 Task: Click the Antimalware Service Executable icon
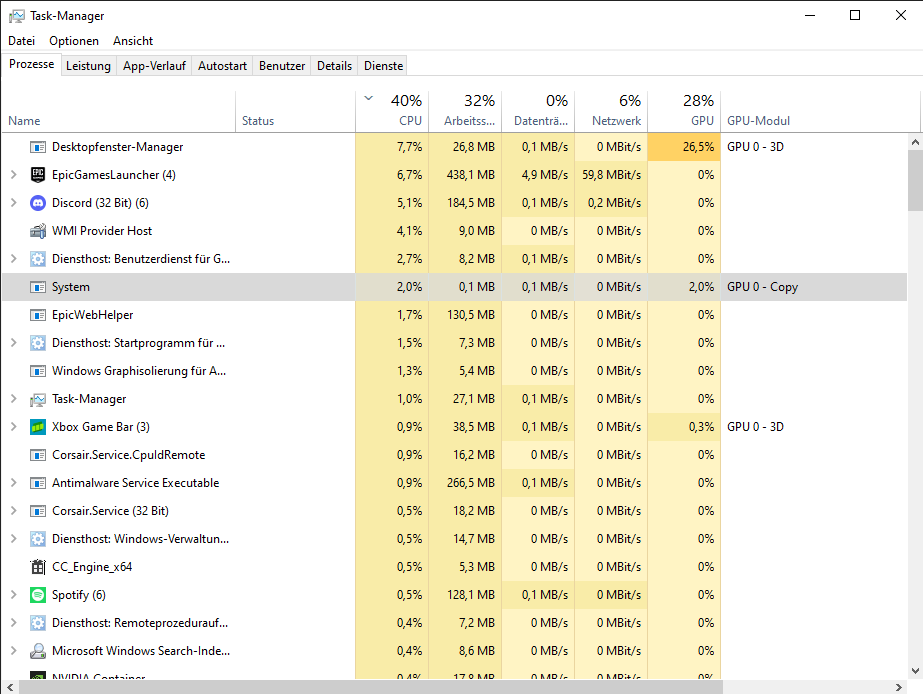[x=38, y=483]
